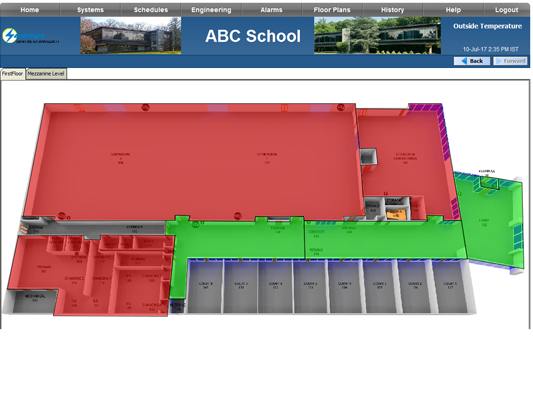
Task: Click the grey Mechanical room
Action: [x=33, y=300]
